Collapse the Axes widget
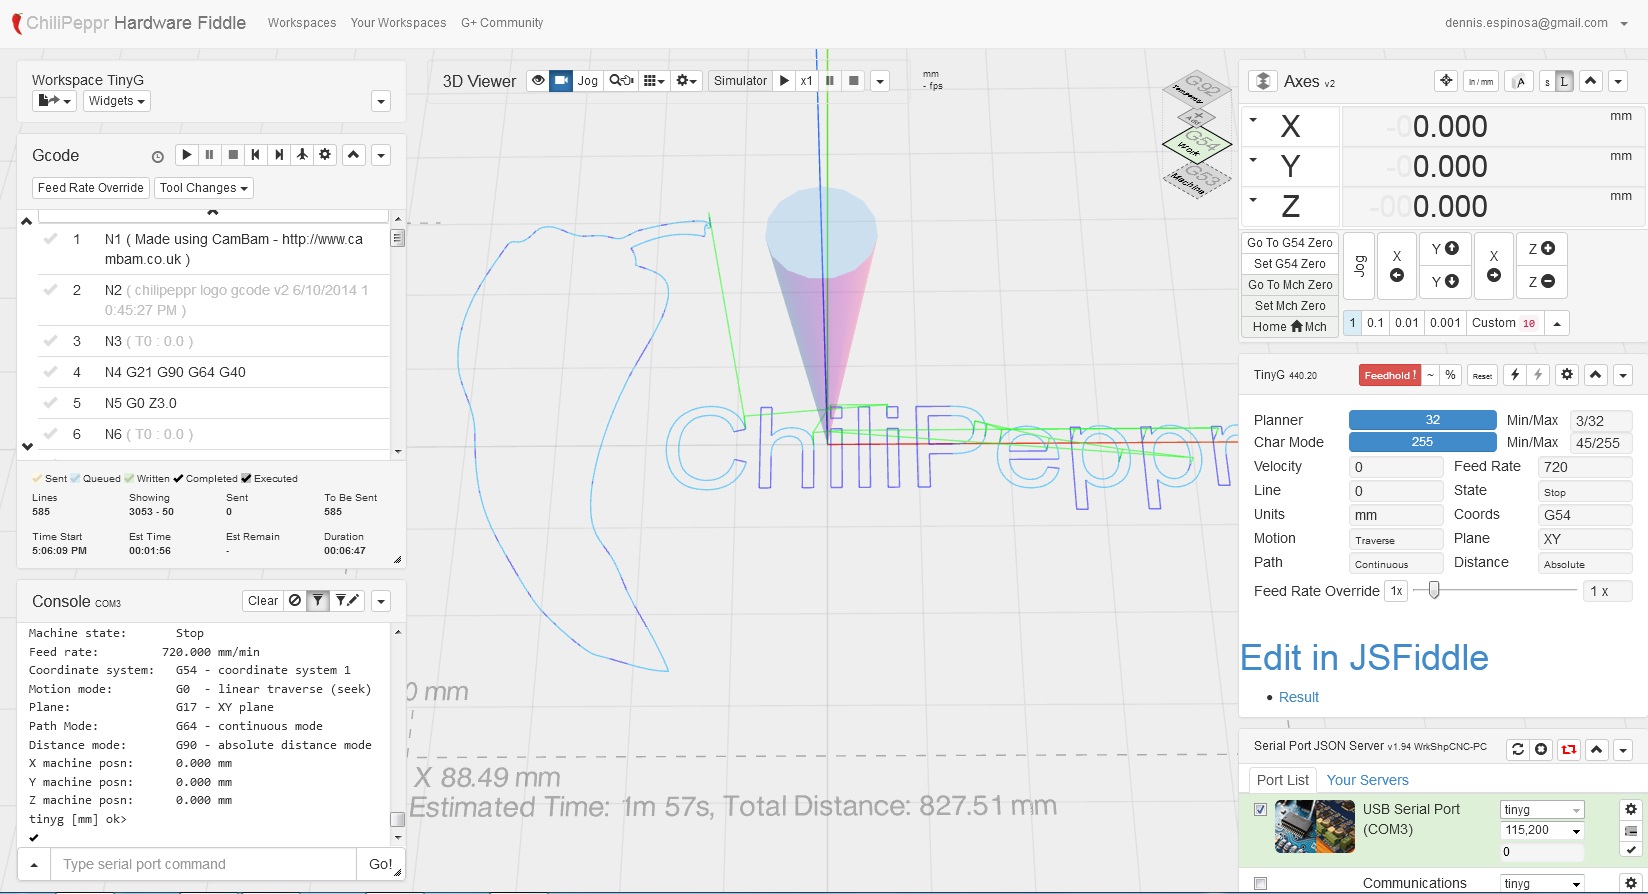Screen dimensions: 1648x894 click(x=1591, y=81)
